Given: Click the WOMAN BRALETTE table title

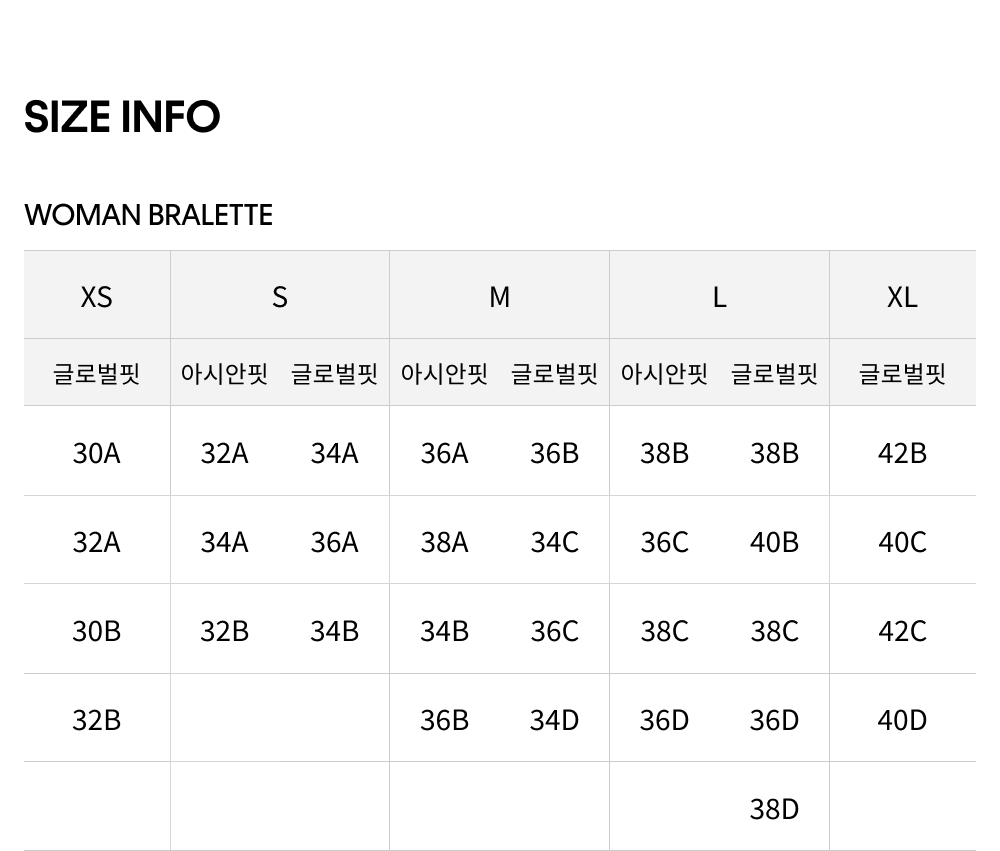Looking at the screenshot, I should click(x=148, y=215).
